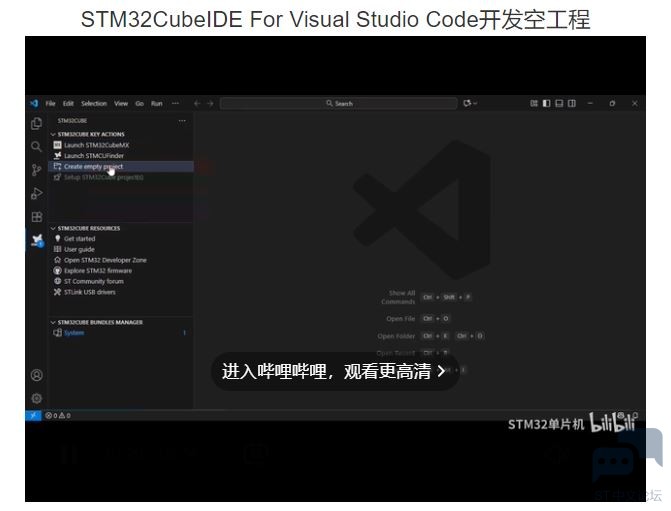This screenshot has height=511, width=671.
Task: Select the STM32Cube activity bar icon
Action: point(37,240)
